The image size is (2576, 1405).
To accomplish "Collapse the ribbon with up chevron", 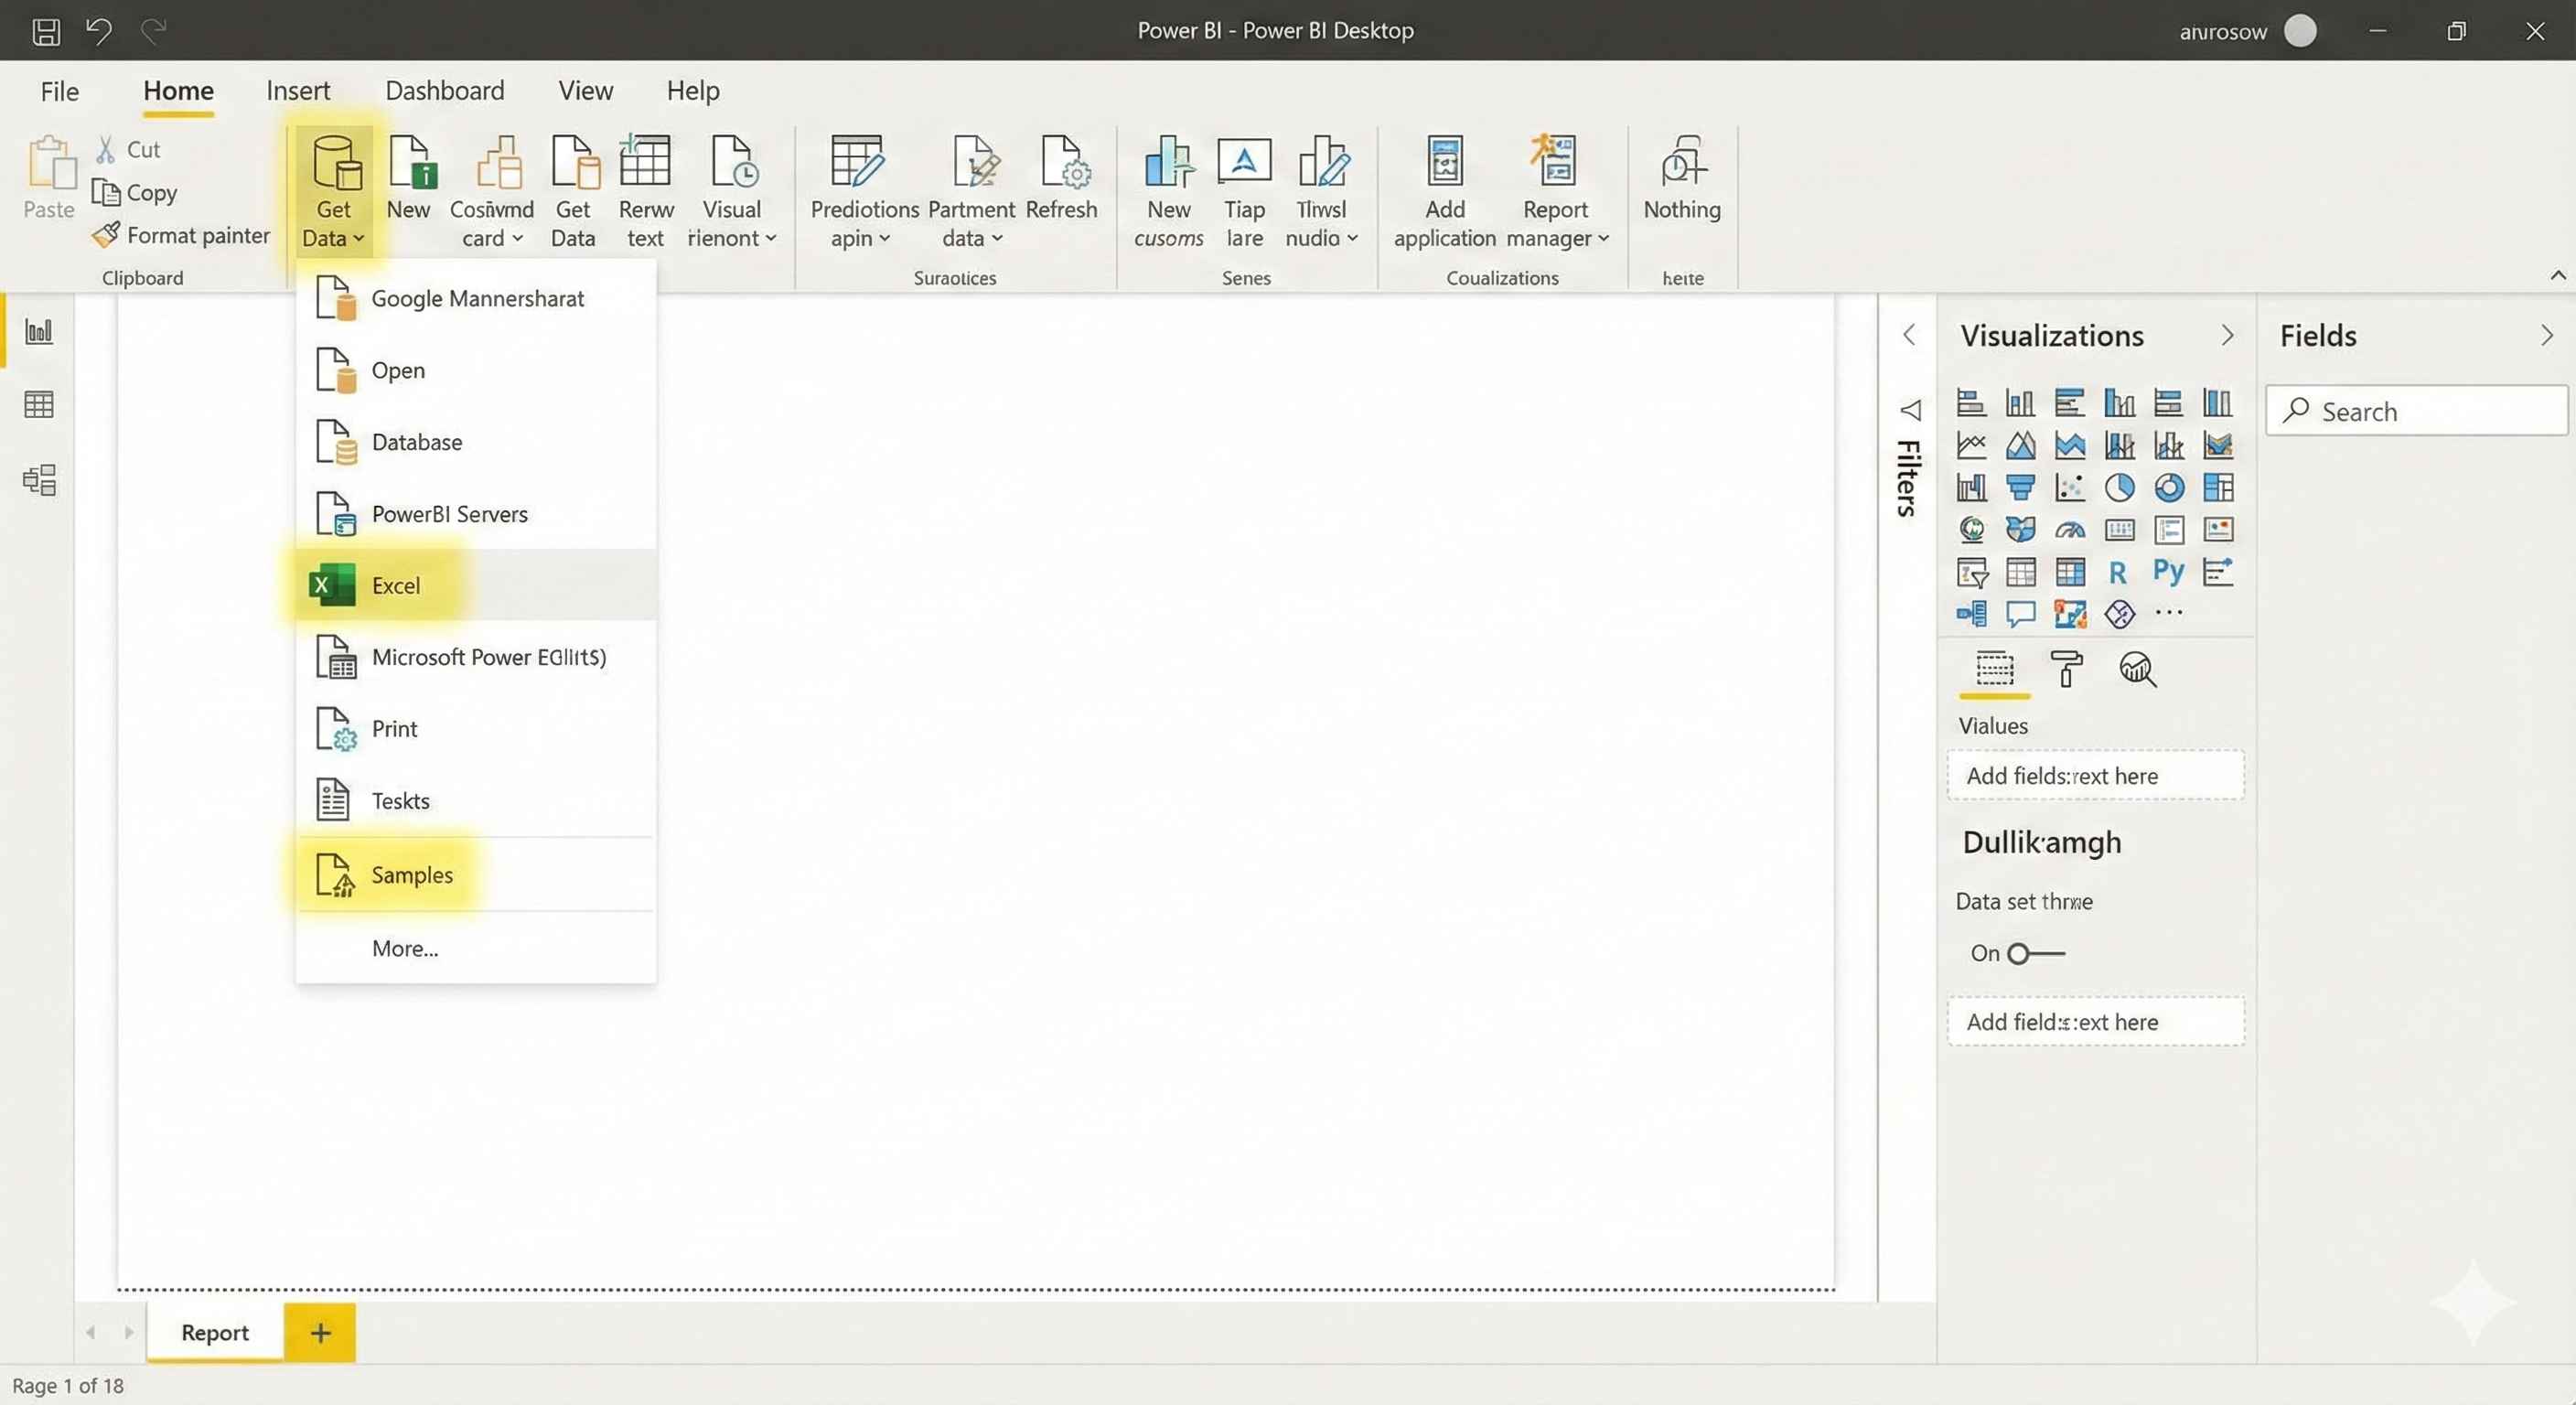I will [x=2557, y=275].
